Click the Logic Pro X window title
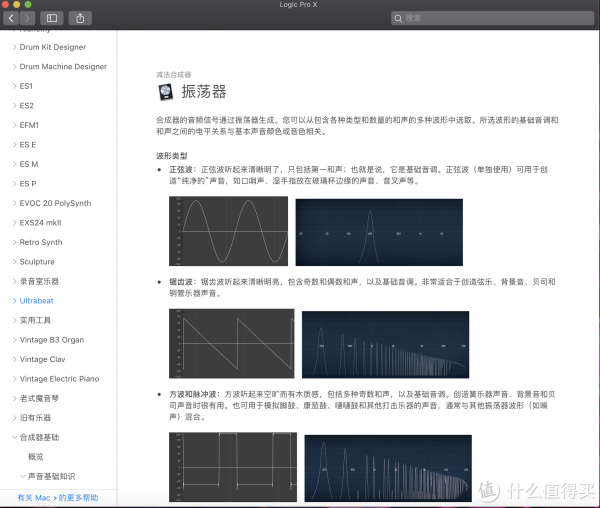Screen dimensions: 600x508 [298, 5]
